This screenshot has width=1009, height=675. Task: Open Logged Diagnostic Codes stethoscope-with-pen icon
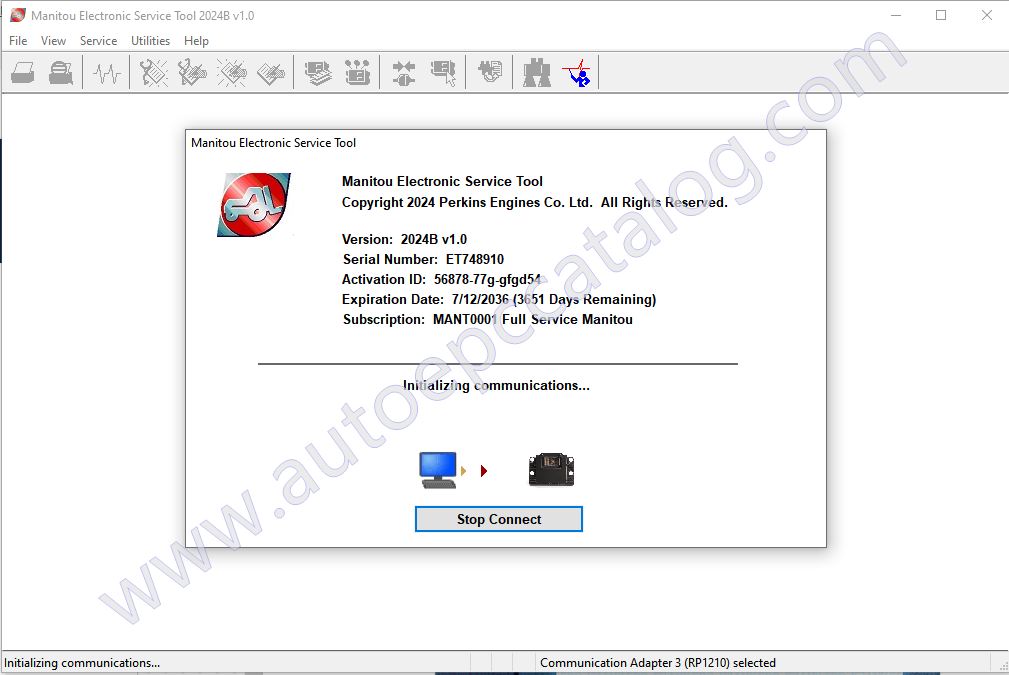coord(192,73)
